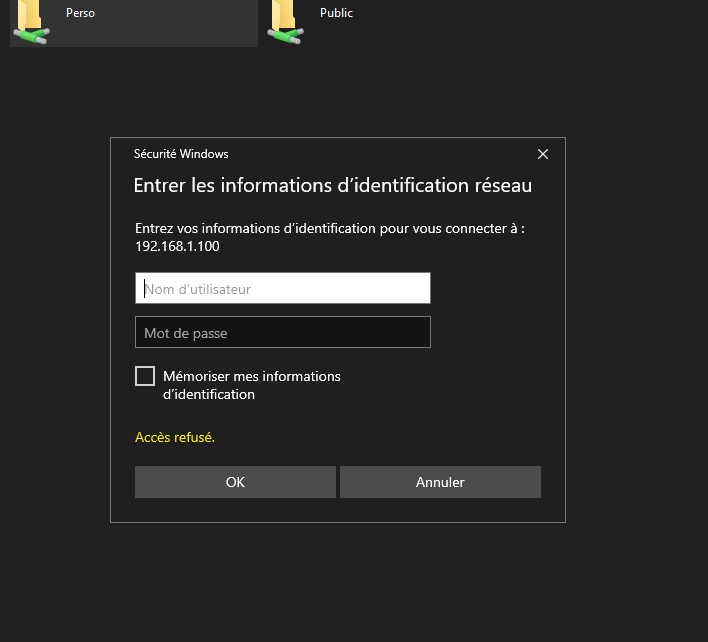Tick the Mémoriser mes informations checkbox

[x=145, y=376]
